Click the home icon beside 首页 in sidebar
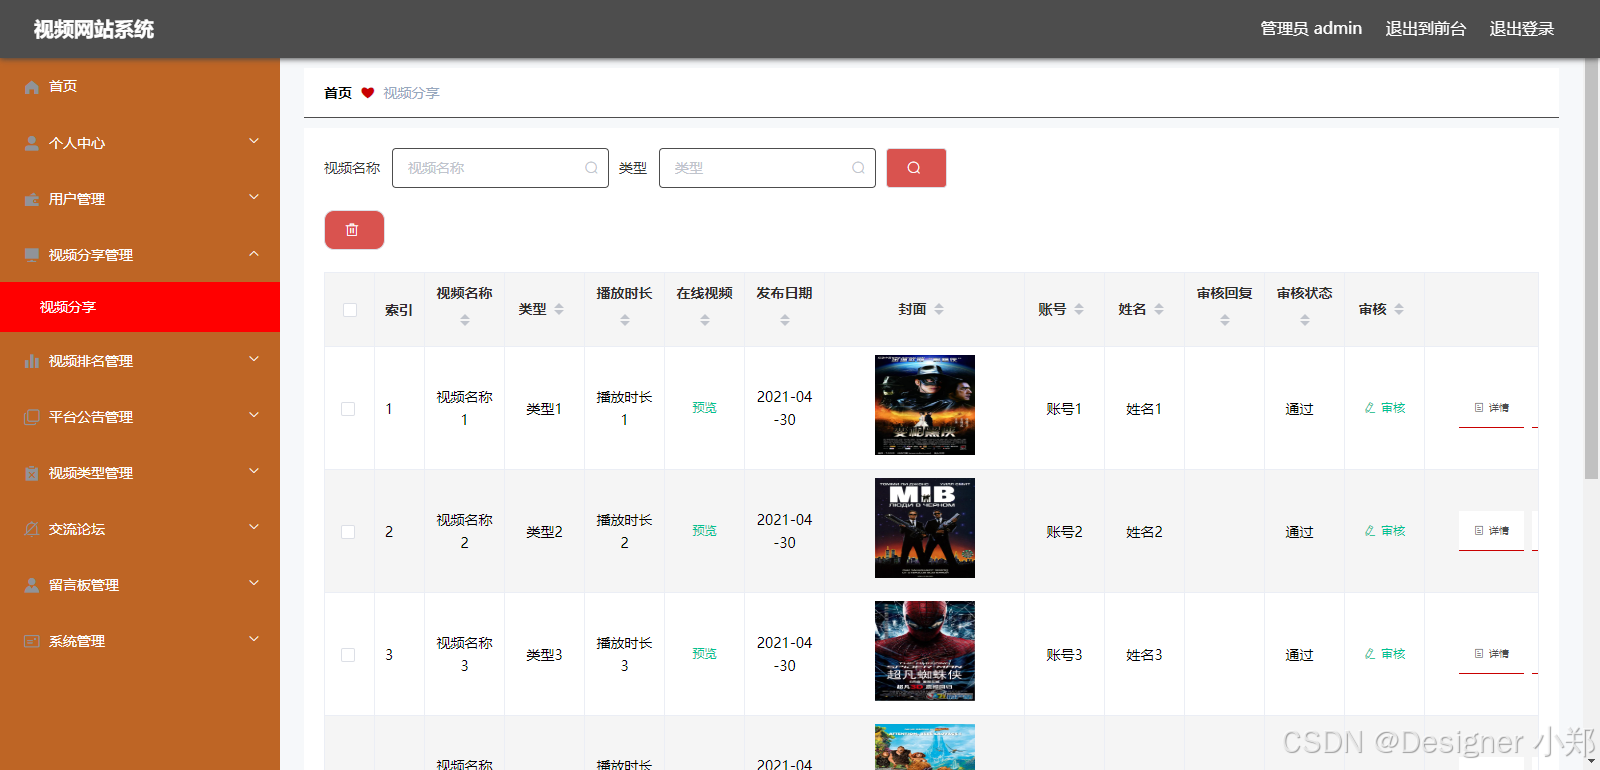 [x=32, y=87]
